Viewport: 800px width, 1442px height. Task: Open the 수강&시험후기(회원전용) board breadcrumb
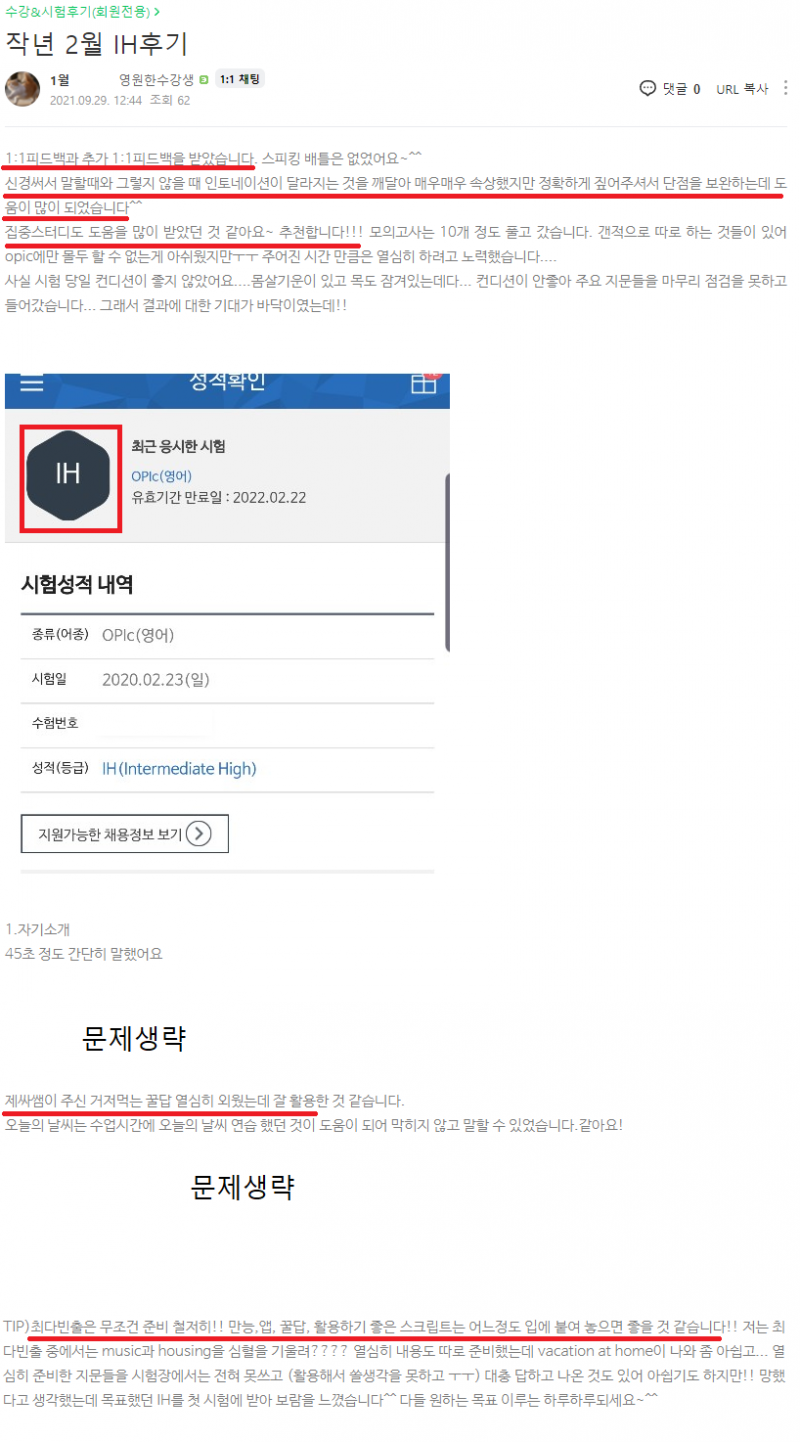click(82, 12)
